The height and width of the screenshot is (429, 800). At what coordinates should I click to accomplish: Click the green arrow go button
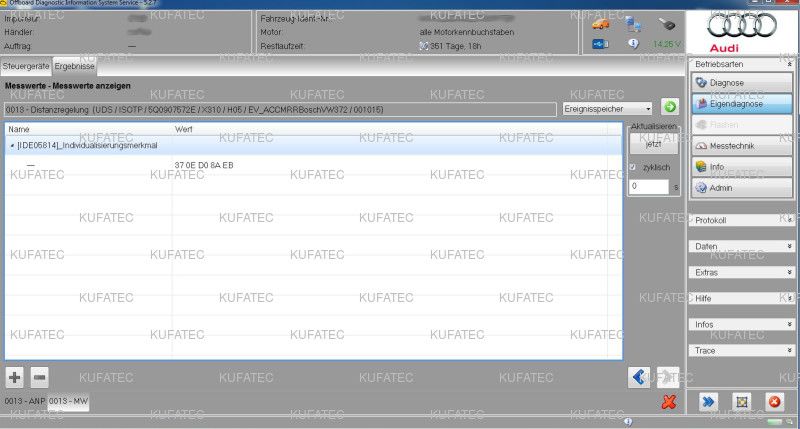[x=669, y=107]
